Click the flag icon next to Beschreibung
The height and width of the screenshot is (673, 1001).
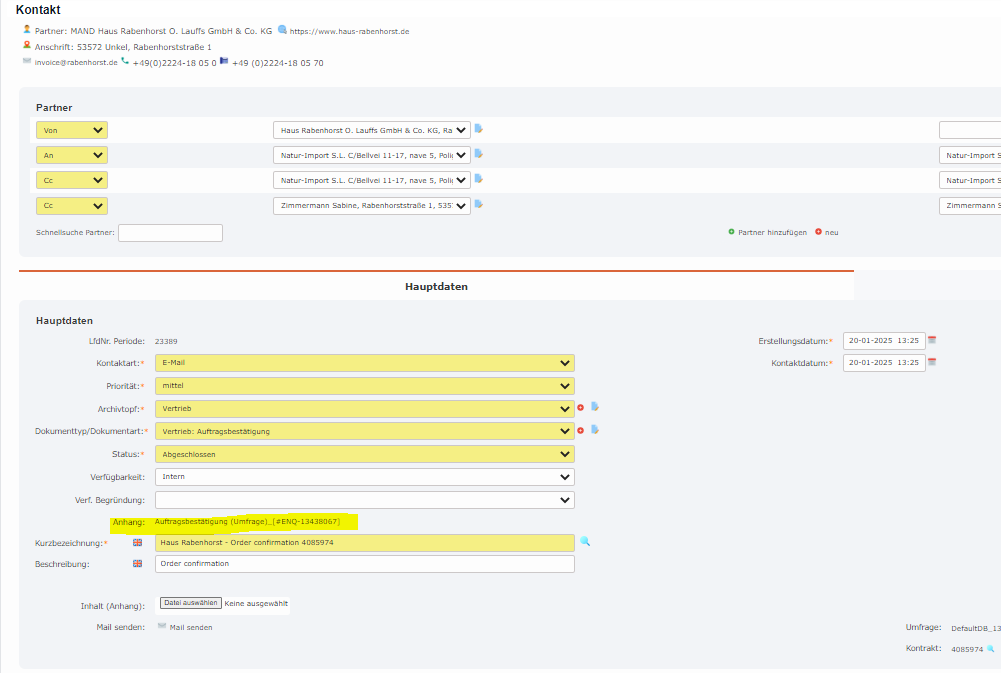[137, 563]
